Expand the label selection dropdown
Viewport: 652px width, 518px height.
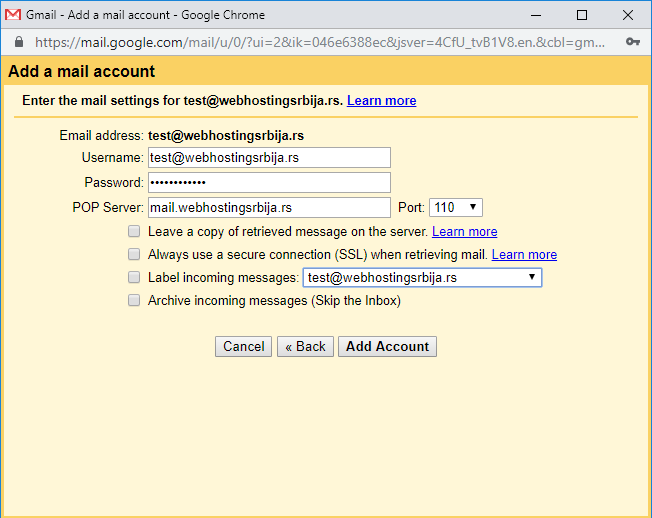tap(422, 277)
